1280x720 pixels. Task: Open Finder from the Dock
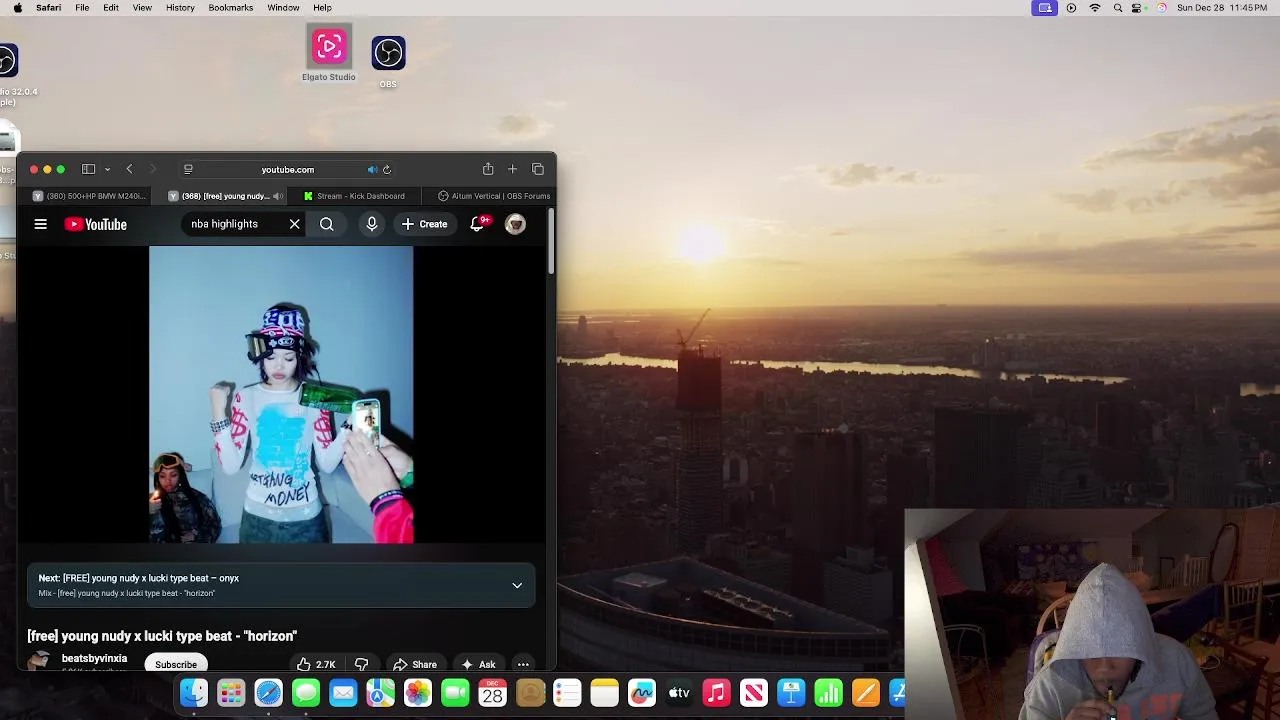[x=194, y=692]
